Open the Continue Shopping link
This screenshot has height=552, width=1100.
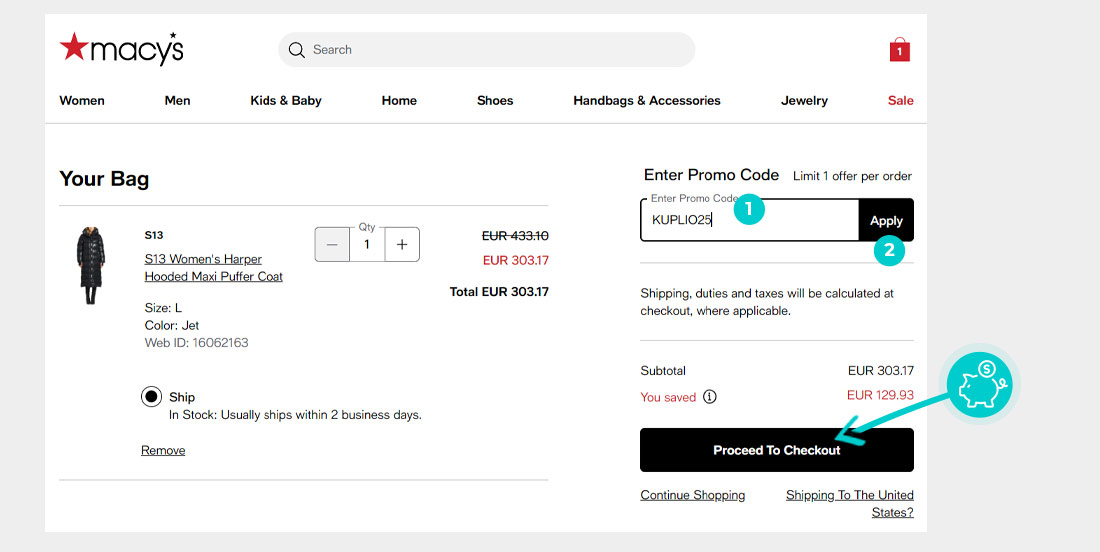point(692,495)
